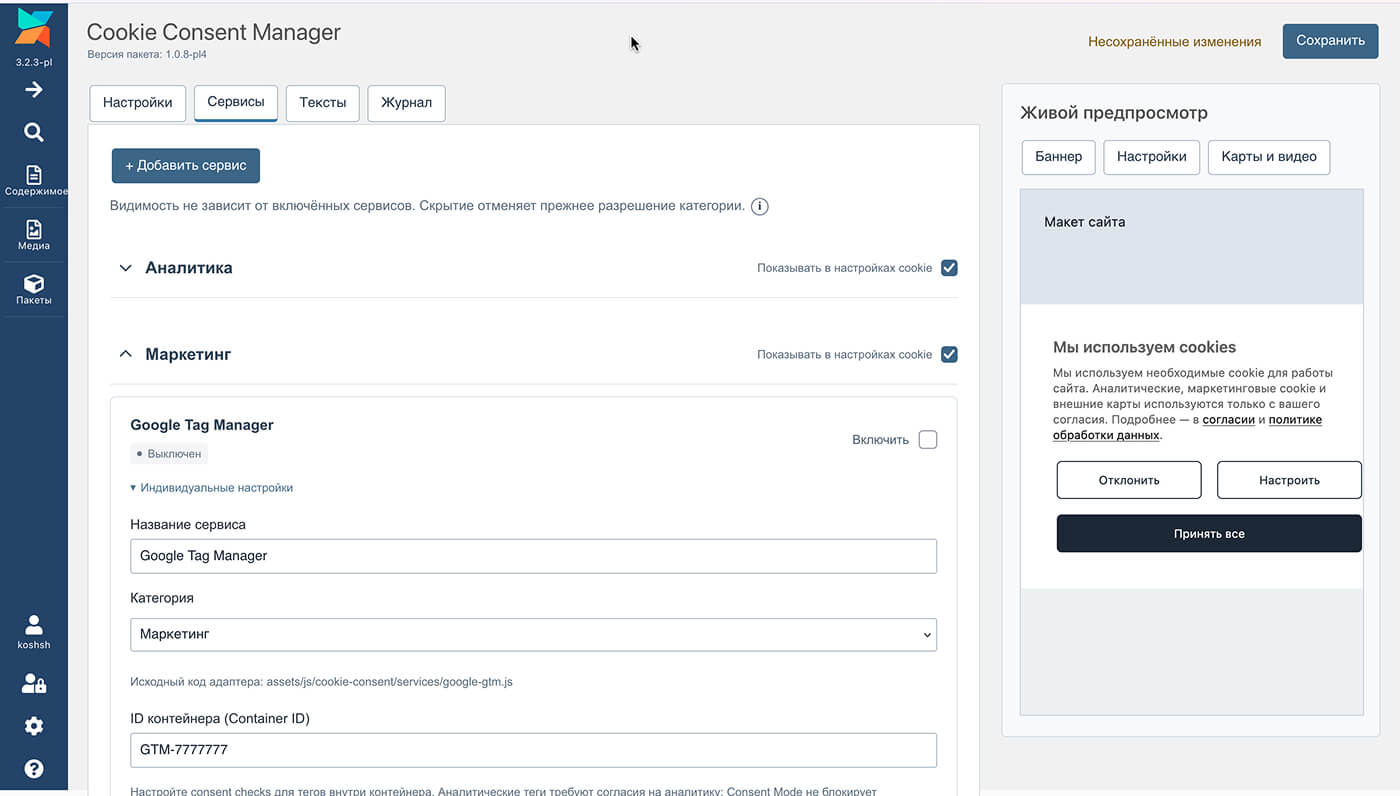This screenshot has height=796, width=1400.
Task: Show Карты и видео preview
Action: click(x=1269, y=157)
